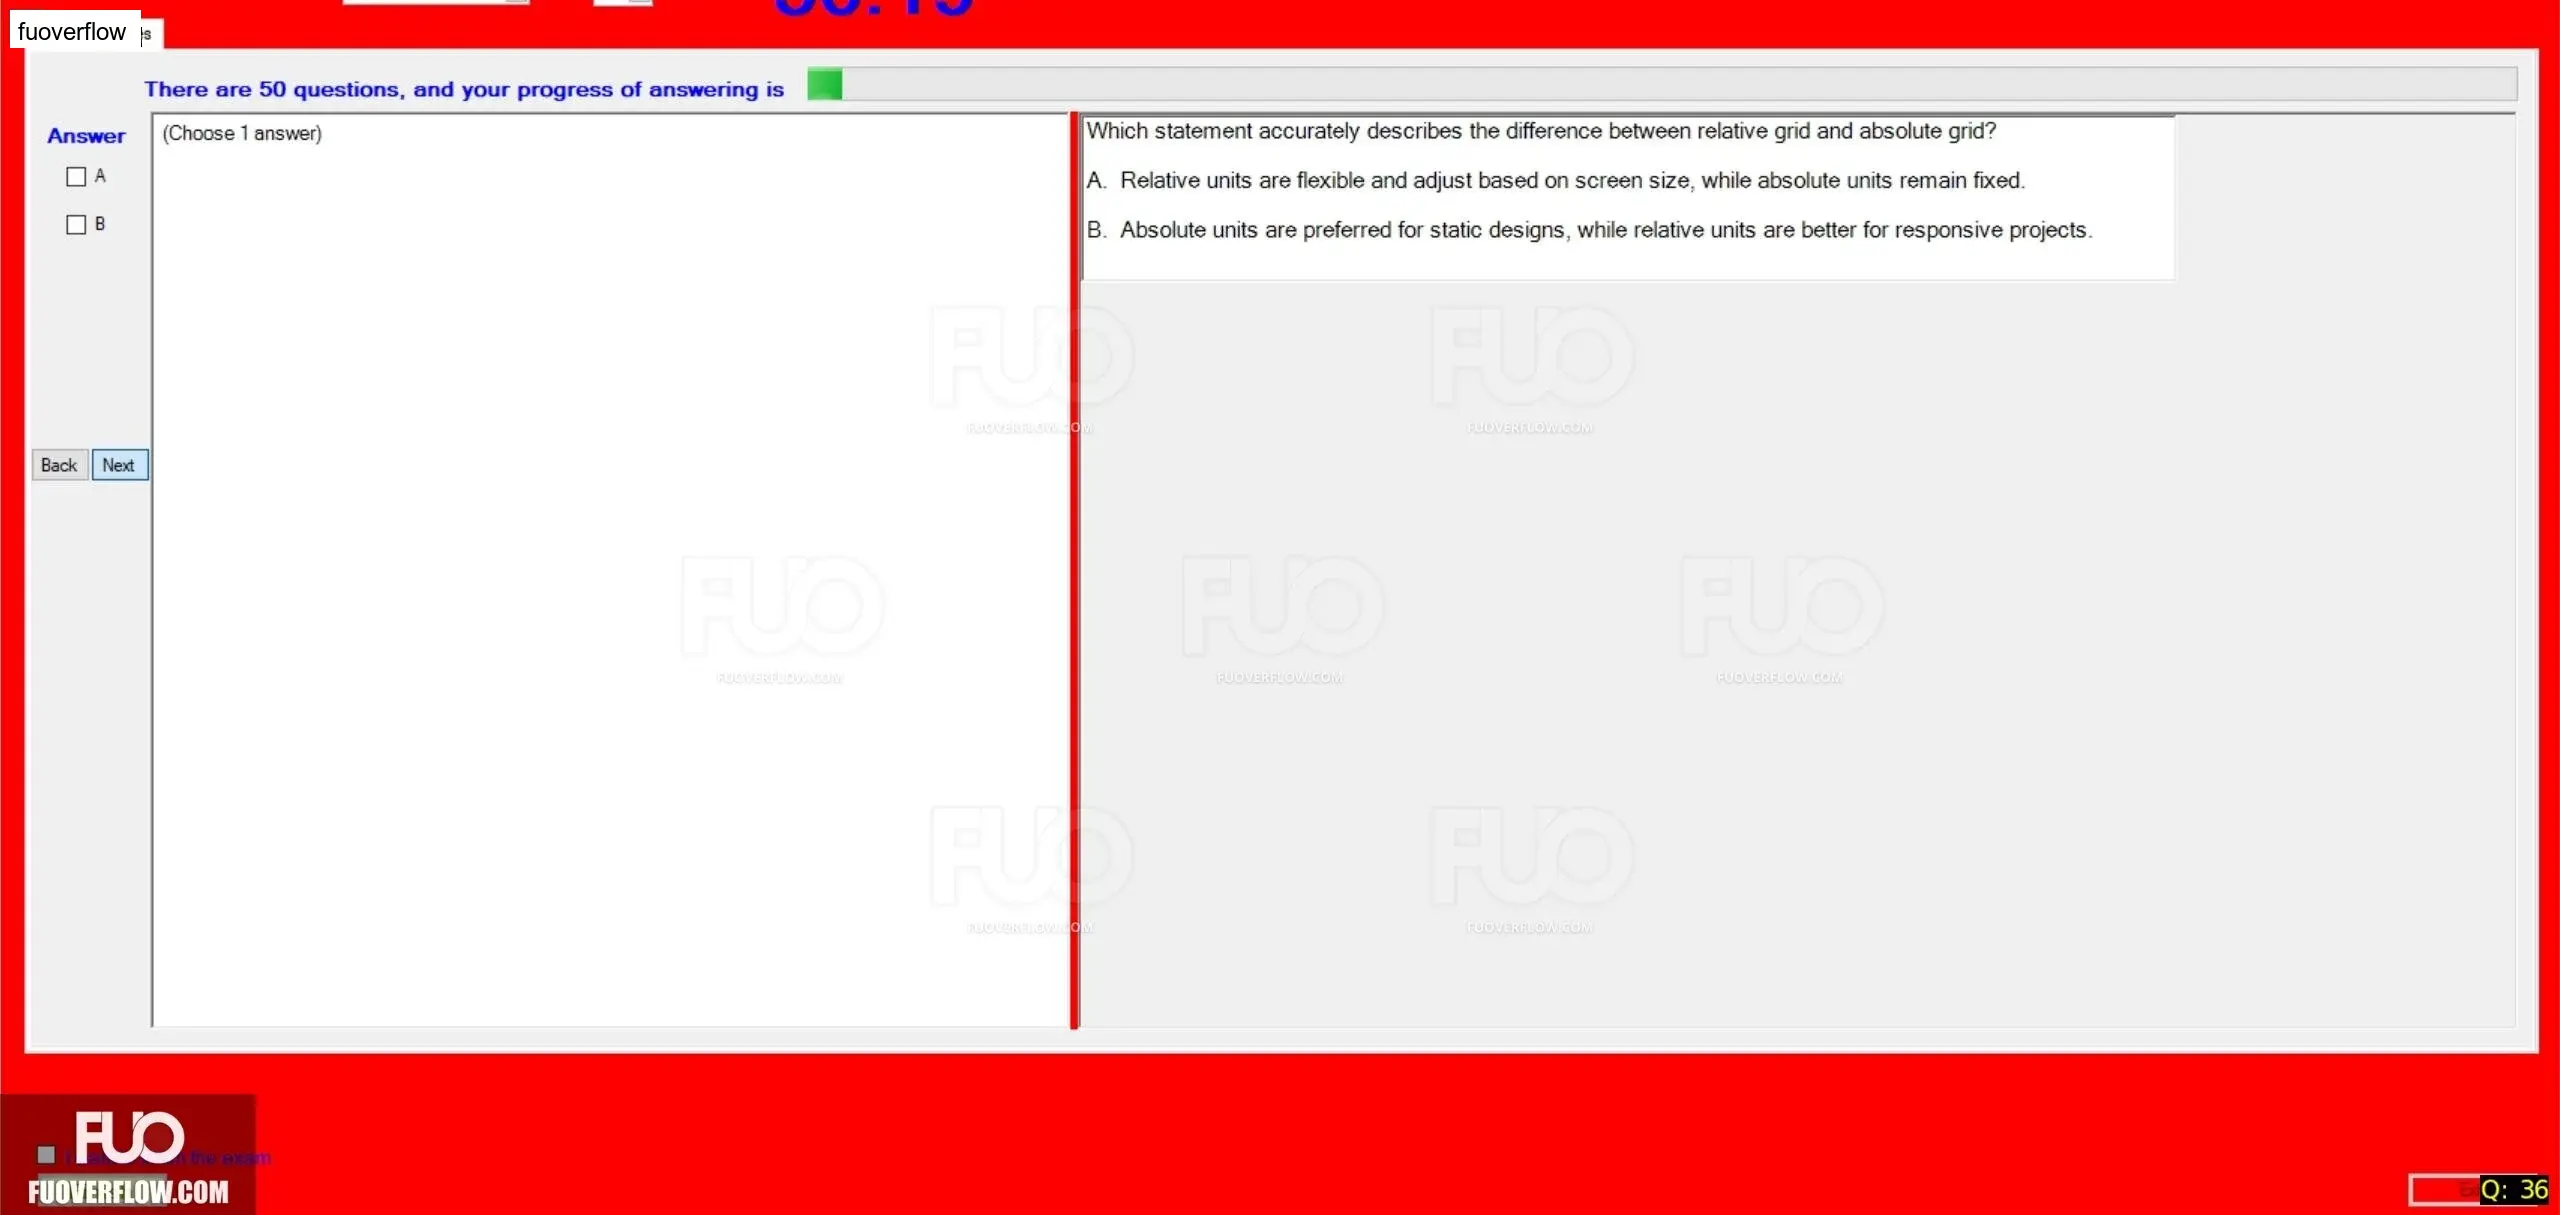Return to previous question with Back

(x=59, y=465)
